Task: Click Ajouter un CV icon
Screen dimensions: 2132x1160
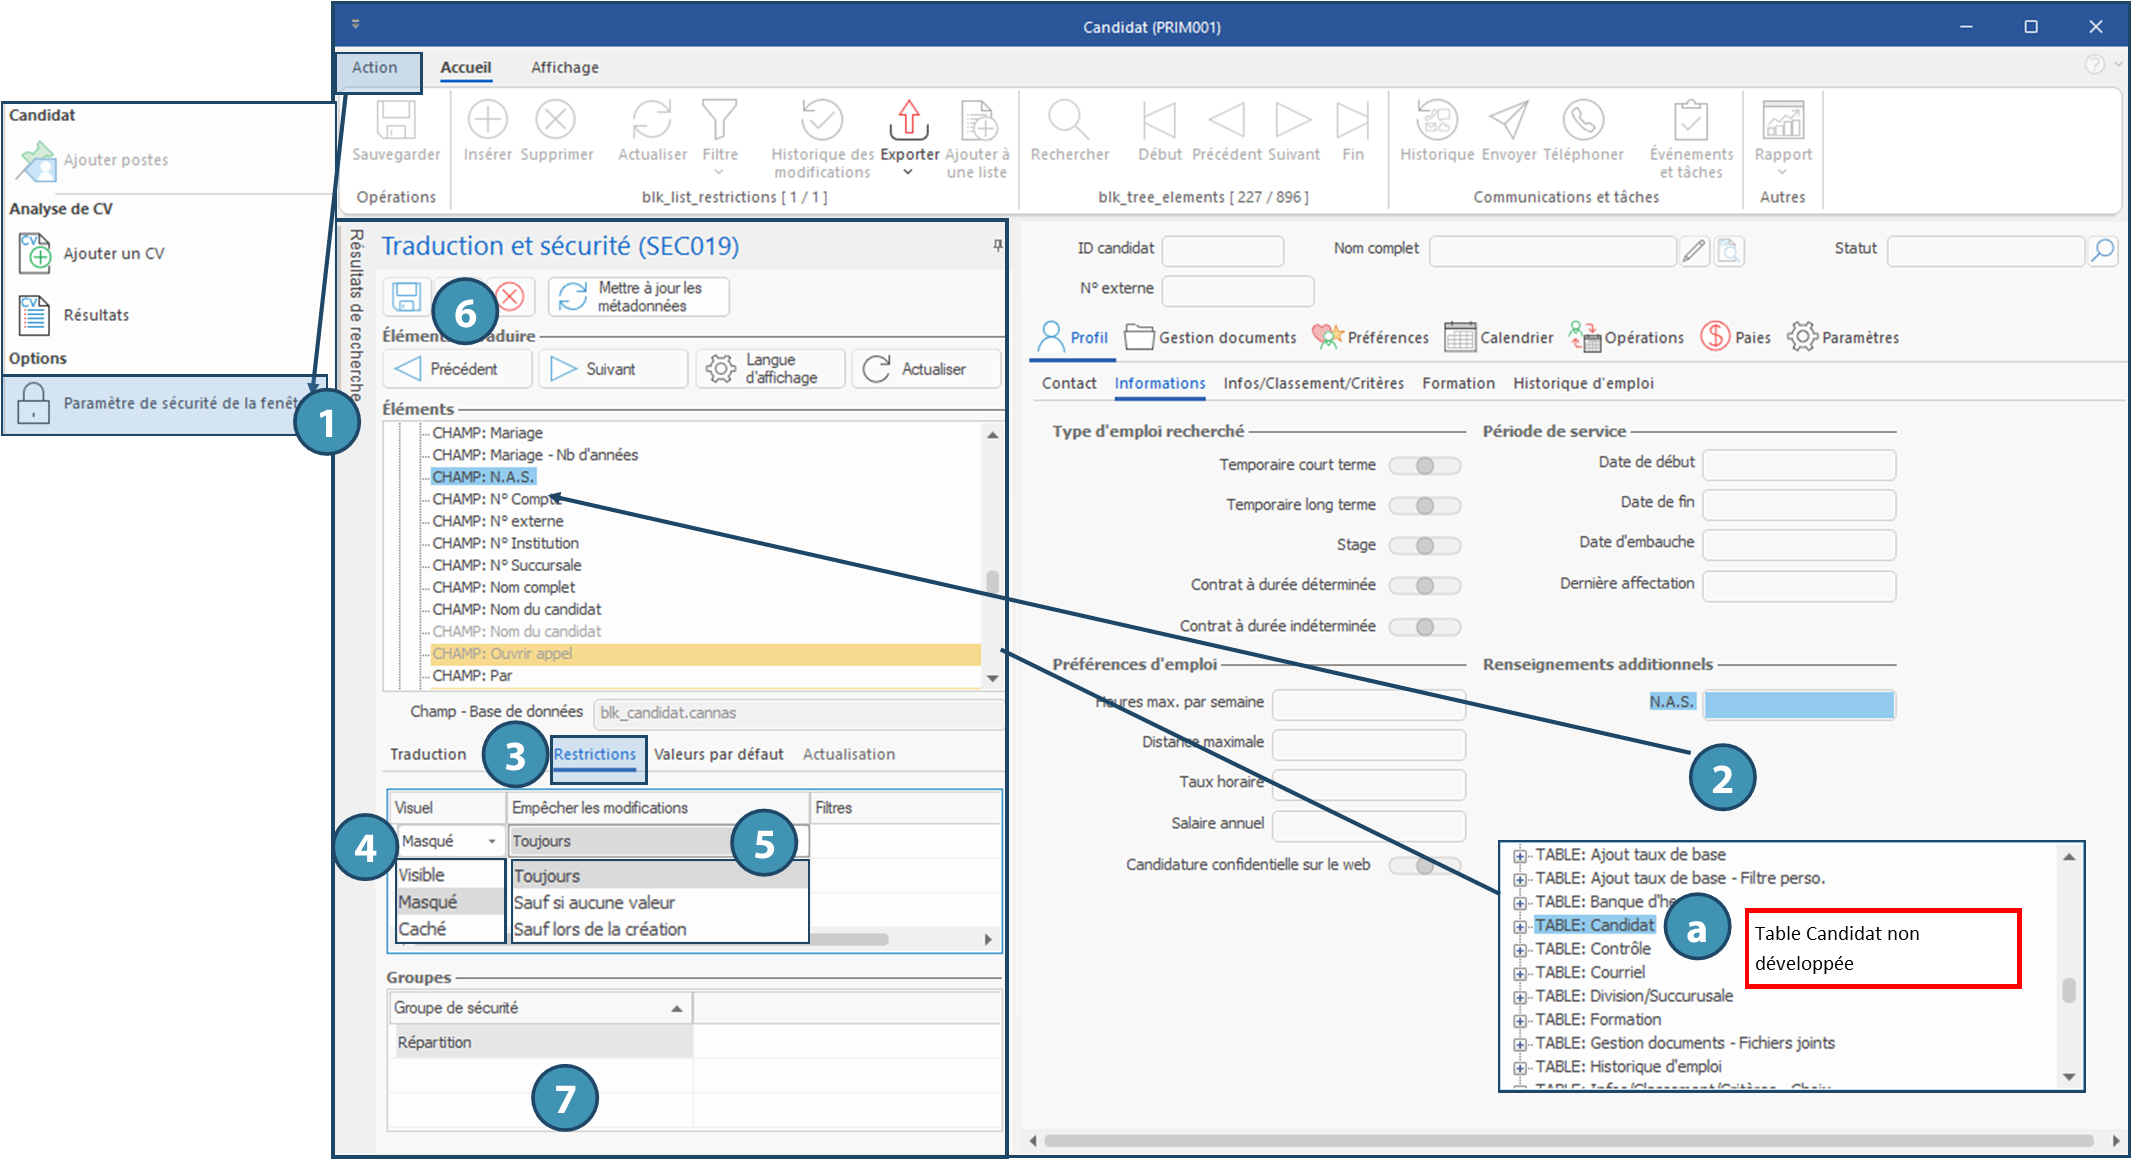Action: [35, 254]
